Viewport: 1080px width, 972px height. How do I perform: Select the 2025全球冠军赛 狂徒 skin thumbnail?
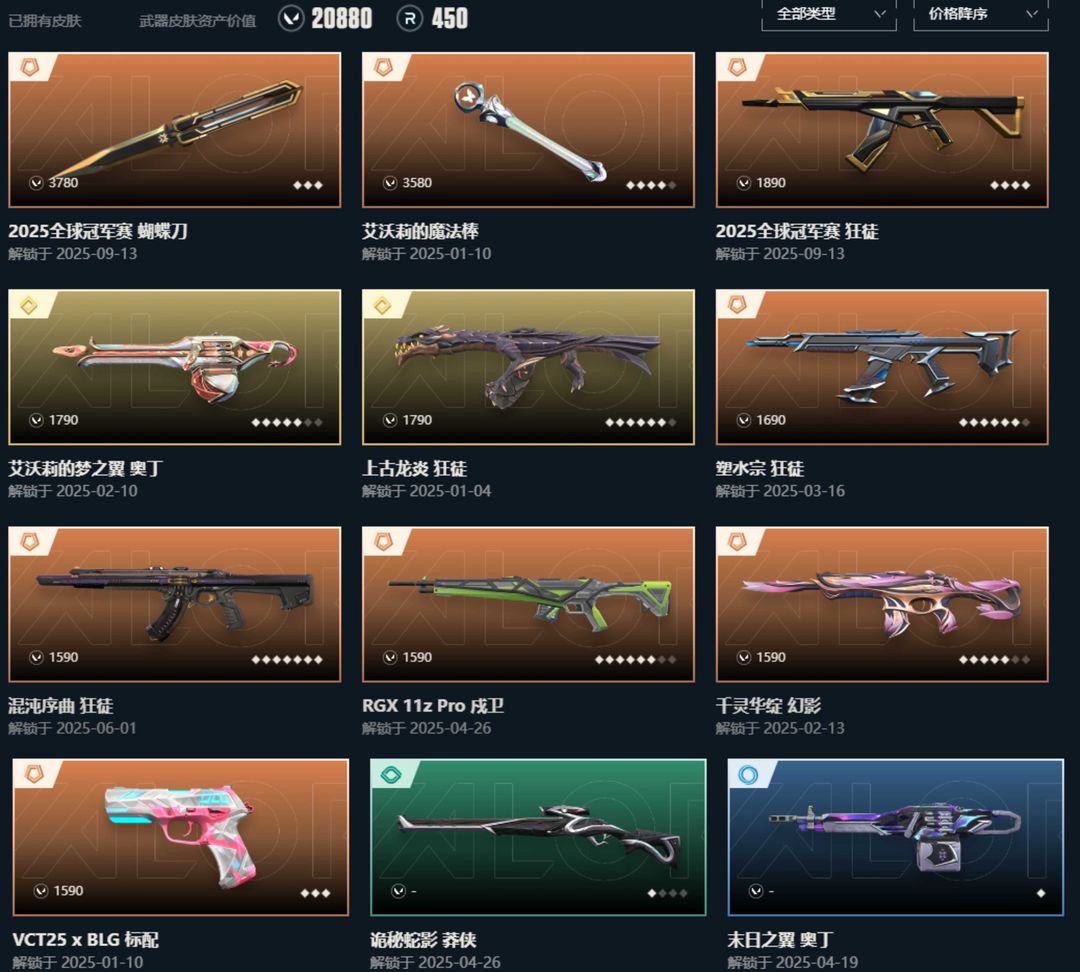(882, 130)
